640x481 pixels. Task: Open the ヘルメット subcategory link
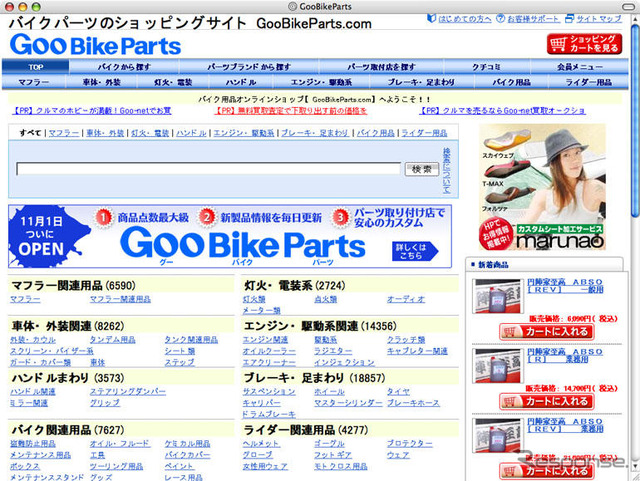coord(261,443)
